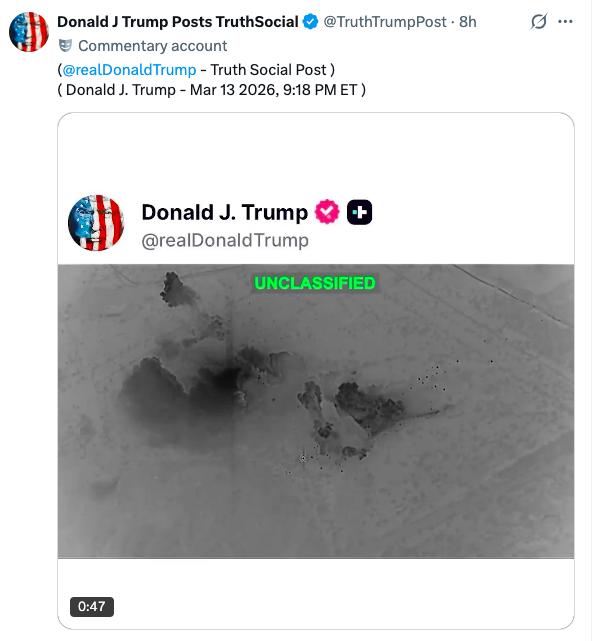Open the 8h timestamp link
This screenshot has height=641, width=611.
coord(467,22)
